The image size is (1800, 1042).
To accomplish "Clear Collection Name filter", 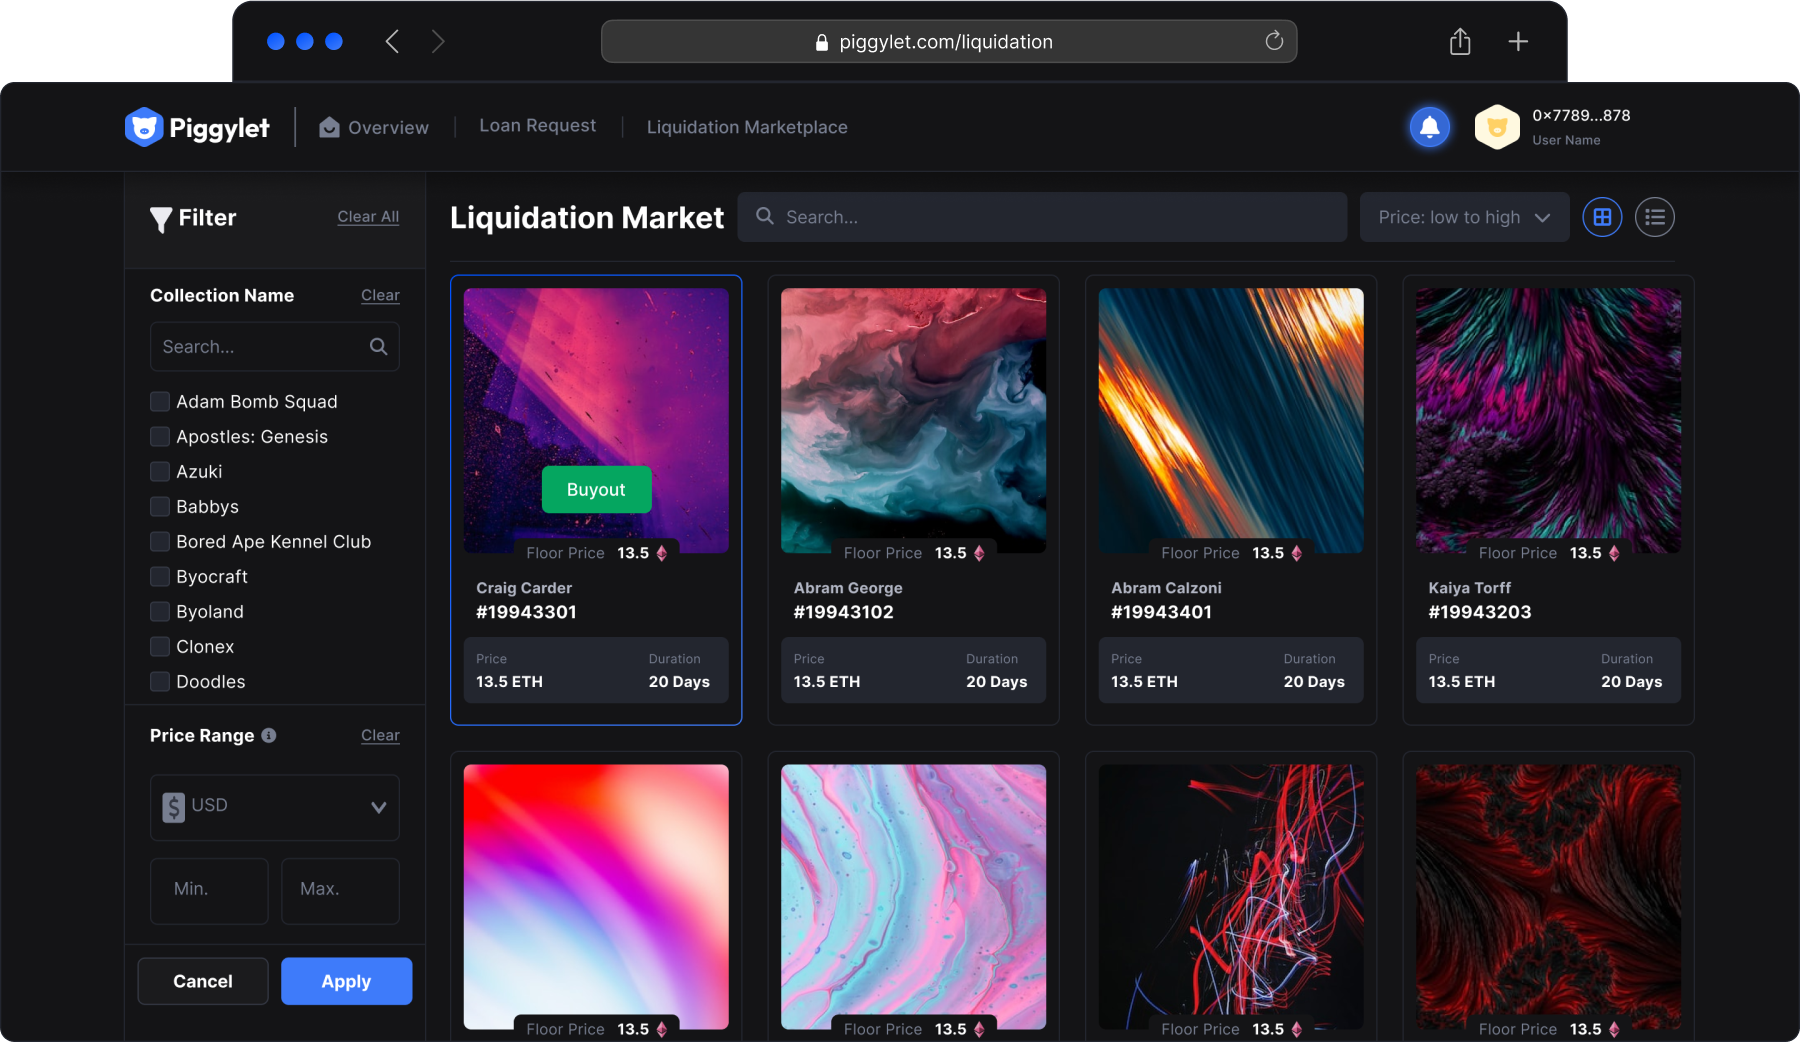I will [380, 295].
